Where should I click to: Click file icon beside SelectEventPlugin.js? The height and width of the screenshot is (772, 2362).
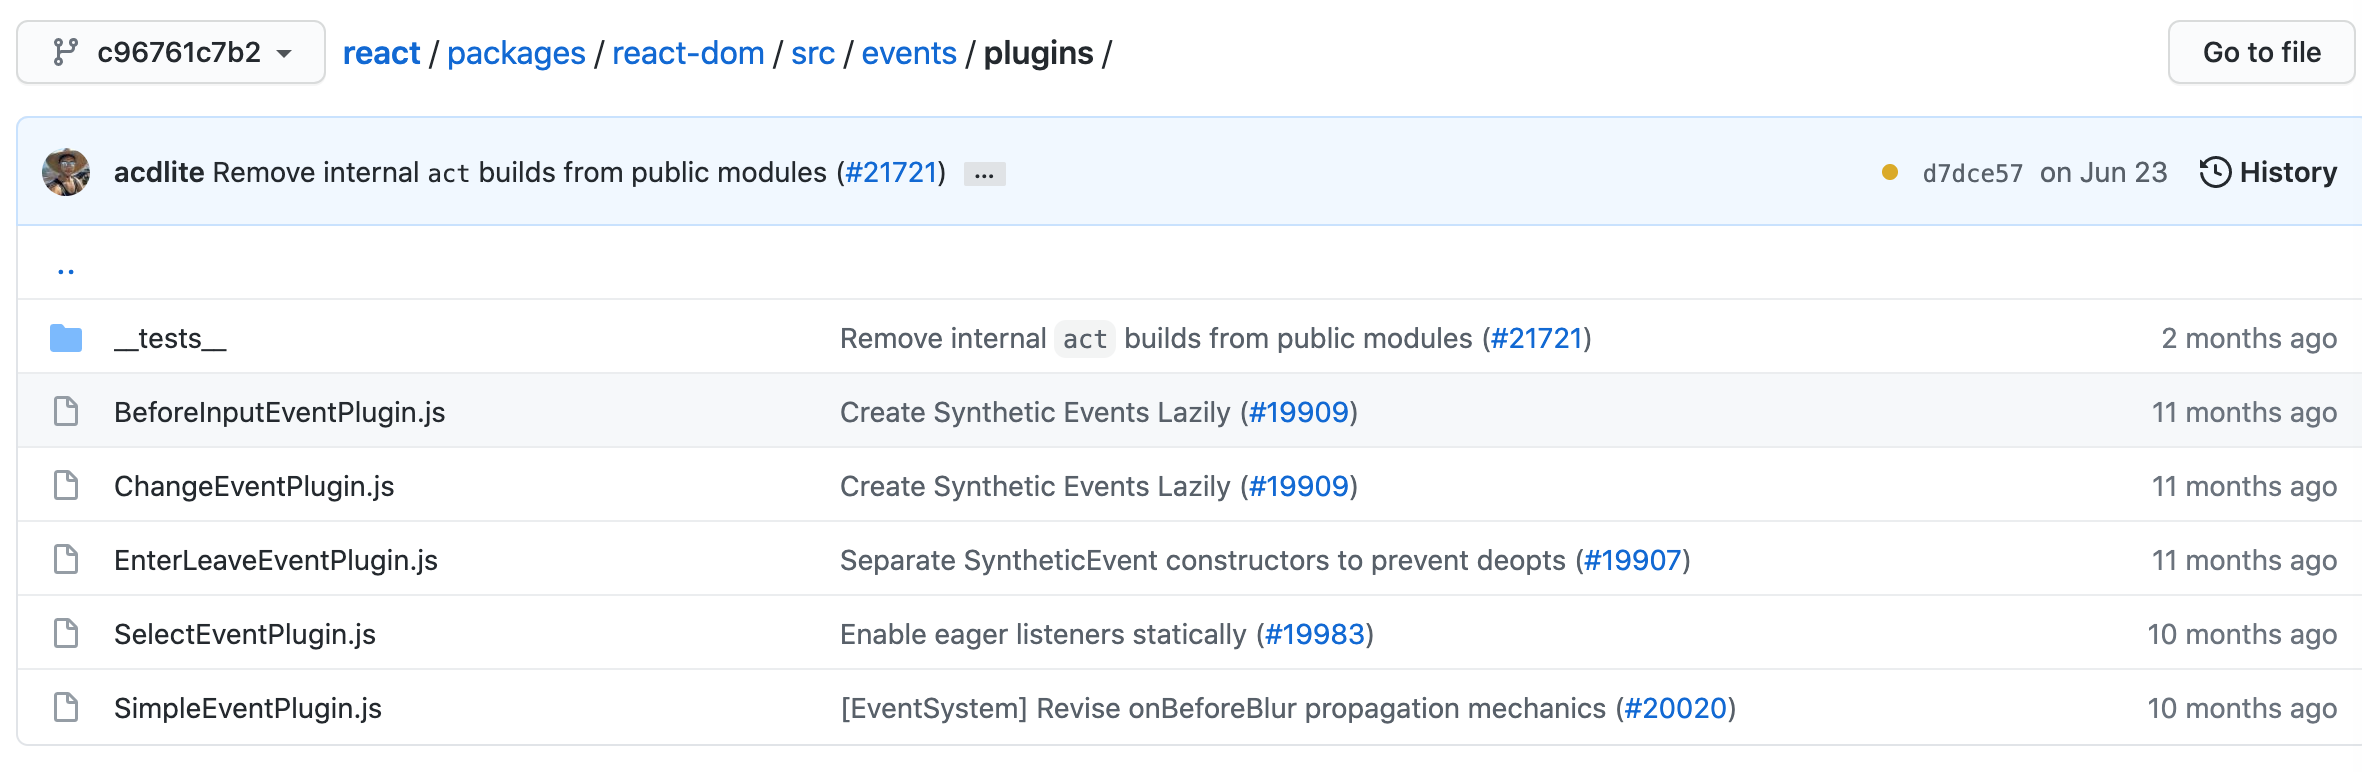click(66, 633)
